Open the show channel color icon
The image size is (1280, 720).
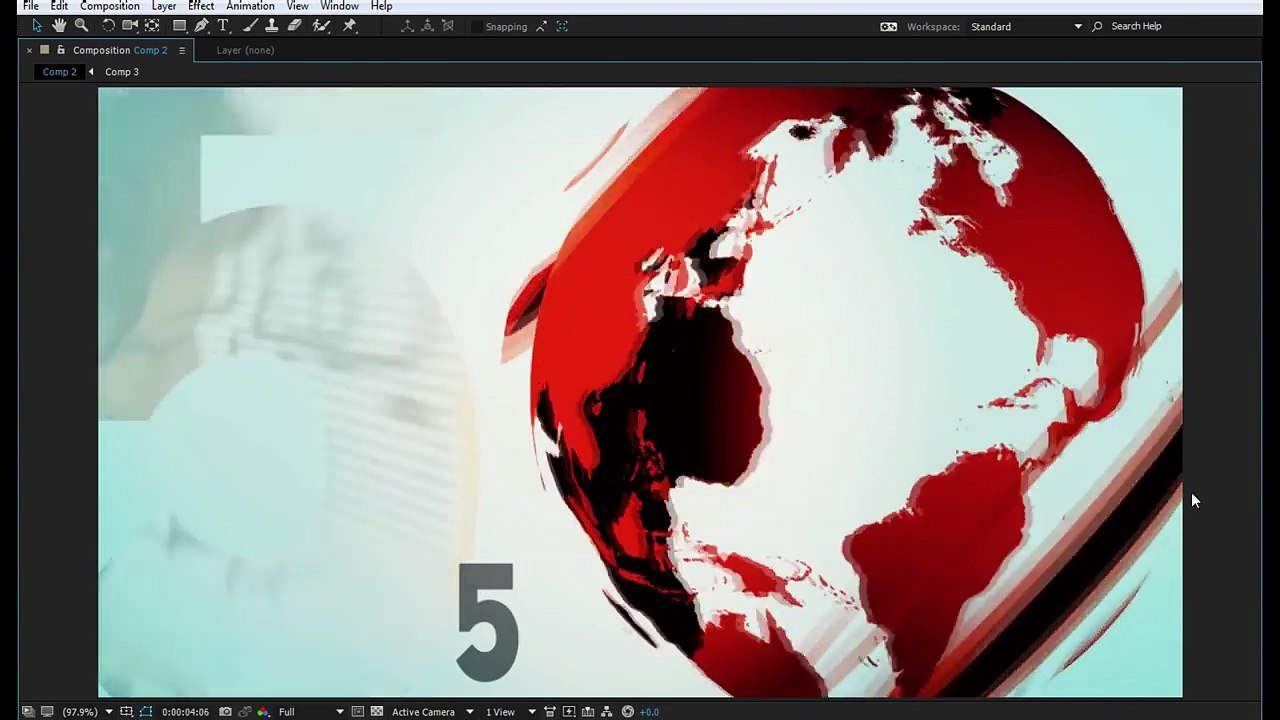[263, 712]
